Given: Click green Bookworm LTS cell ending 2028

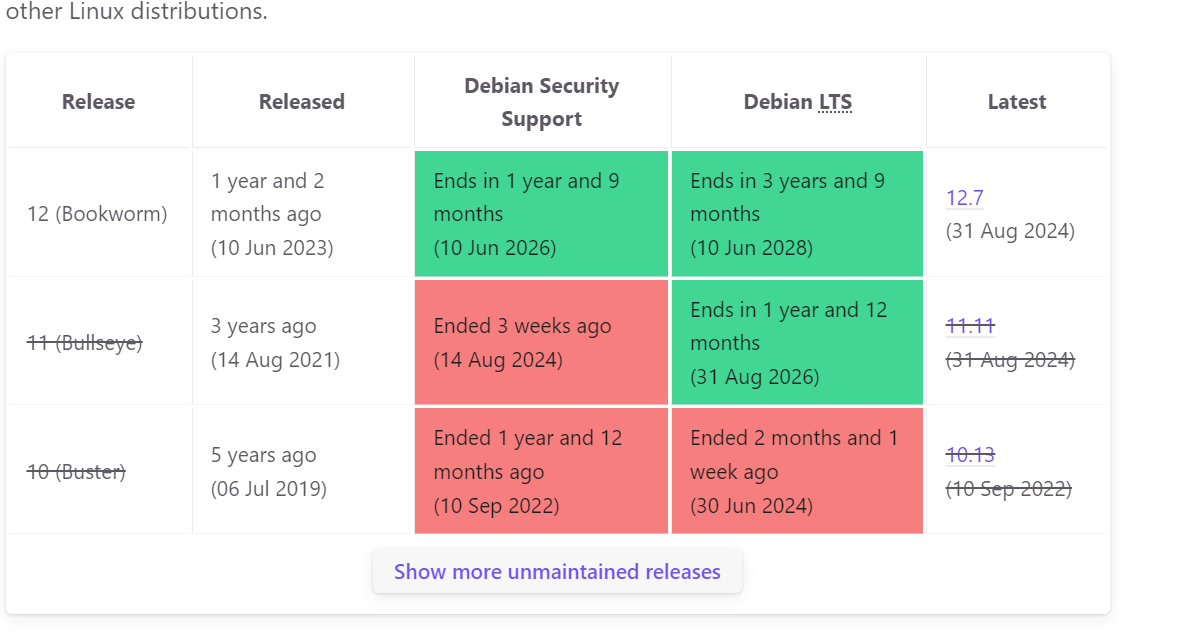Looking at the screenshot, I should 797,214.
